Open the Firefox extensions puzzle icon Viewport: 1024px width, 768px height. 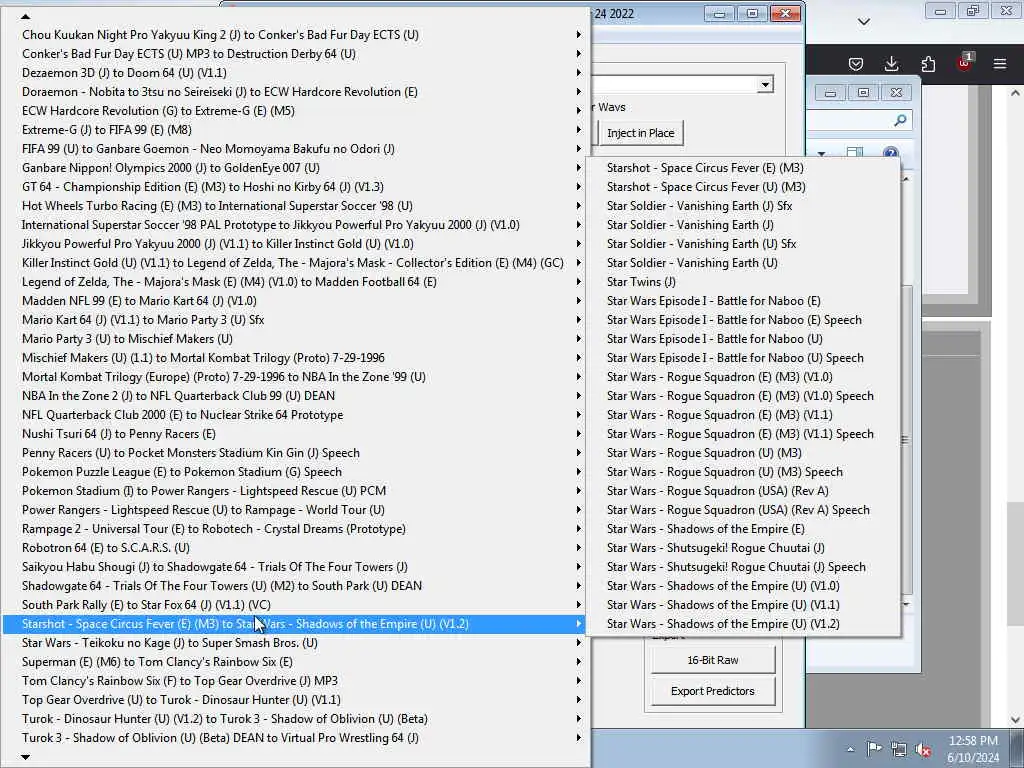[x=928, y=63]
